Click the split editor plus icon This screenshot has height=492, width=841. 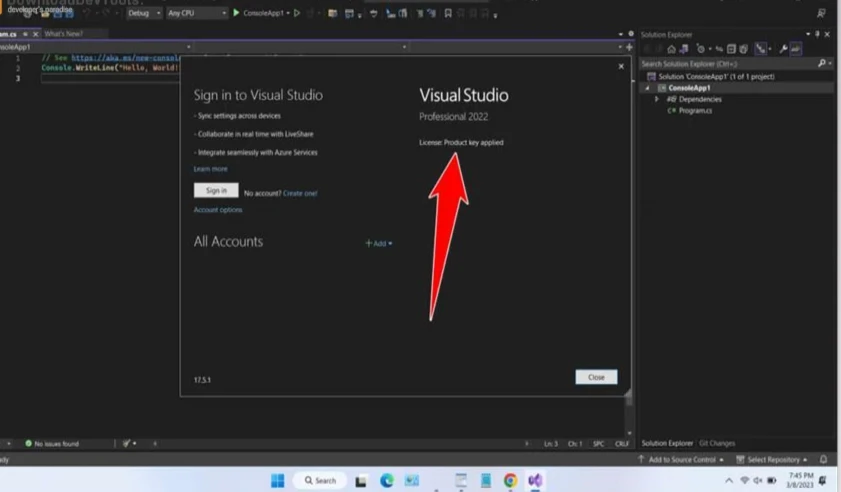pos(629,47)
